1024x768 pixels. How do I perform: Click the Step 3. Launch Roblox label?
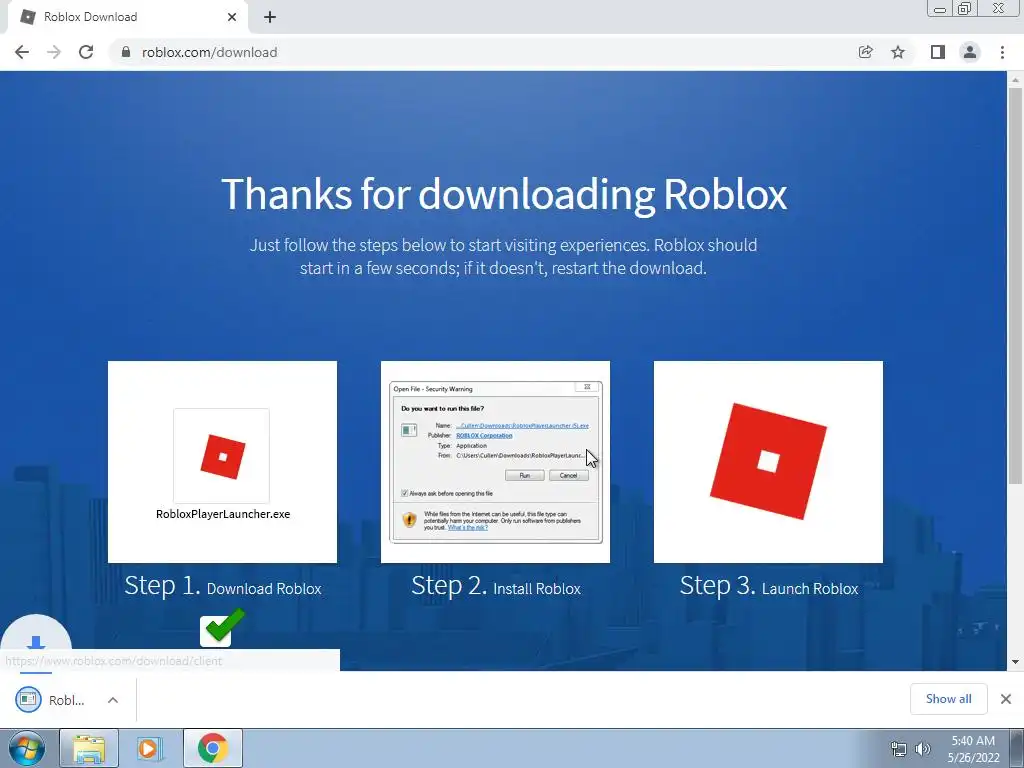(769, 586)
